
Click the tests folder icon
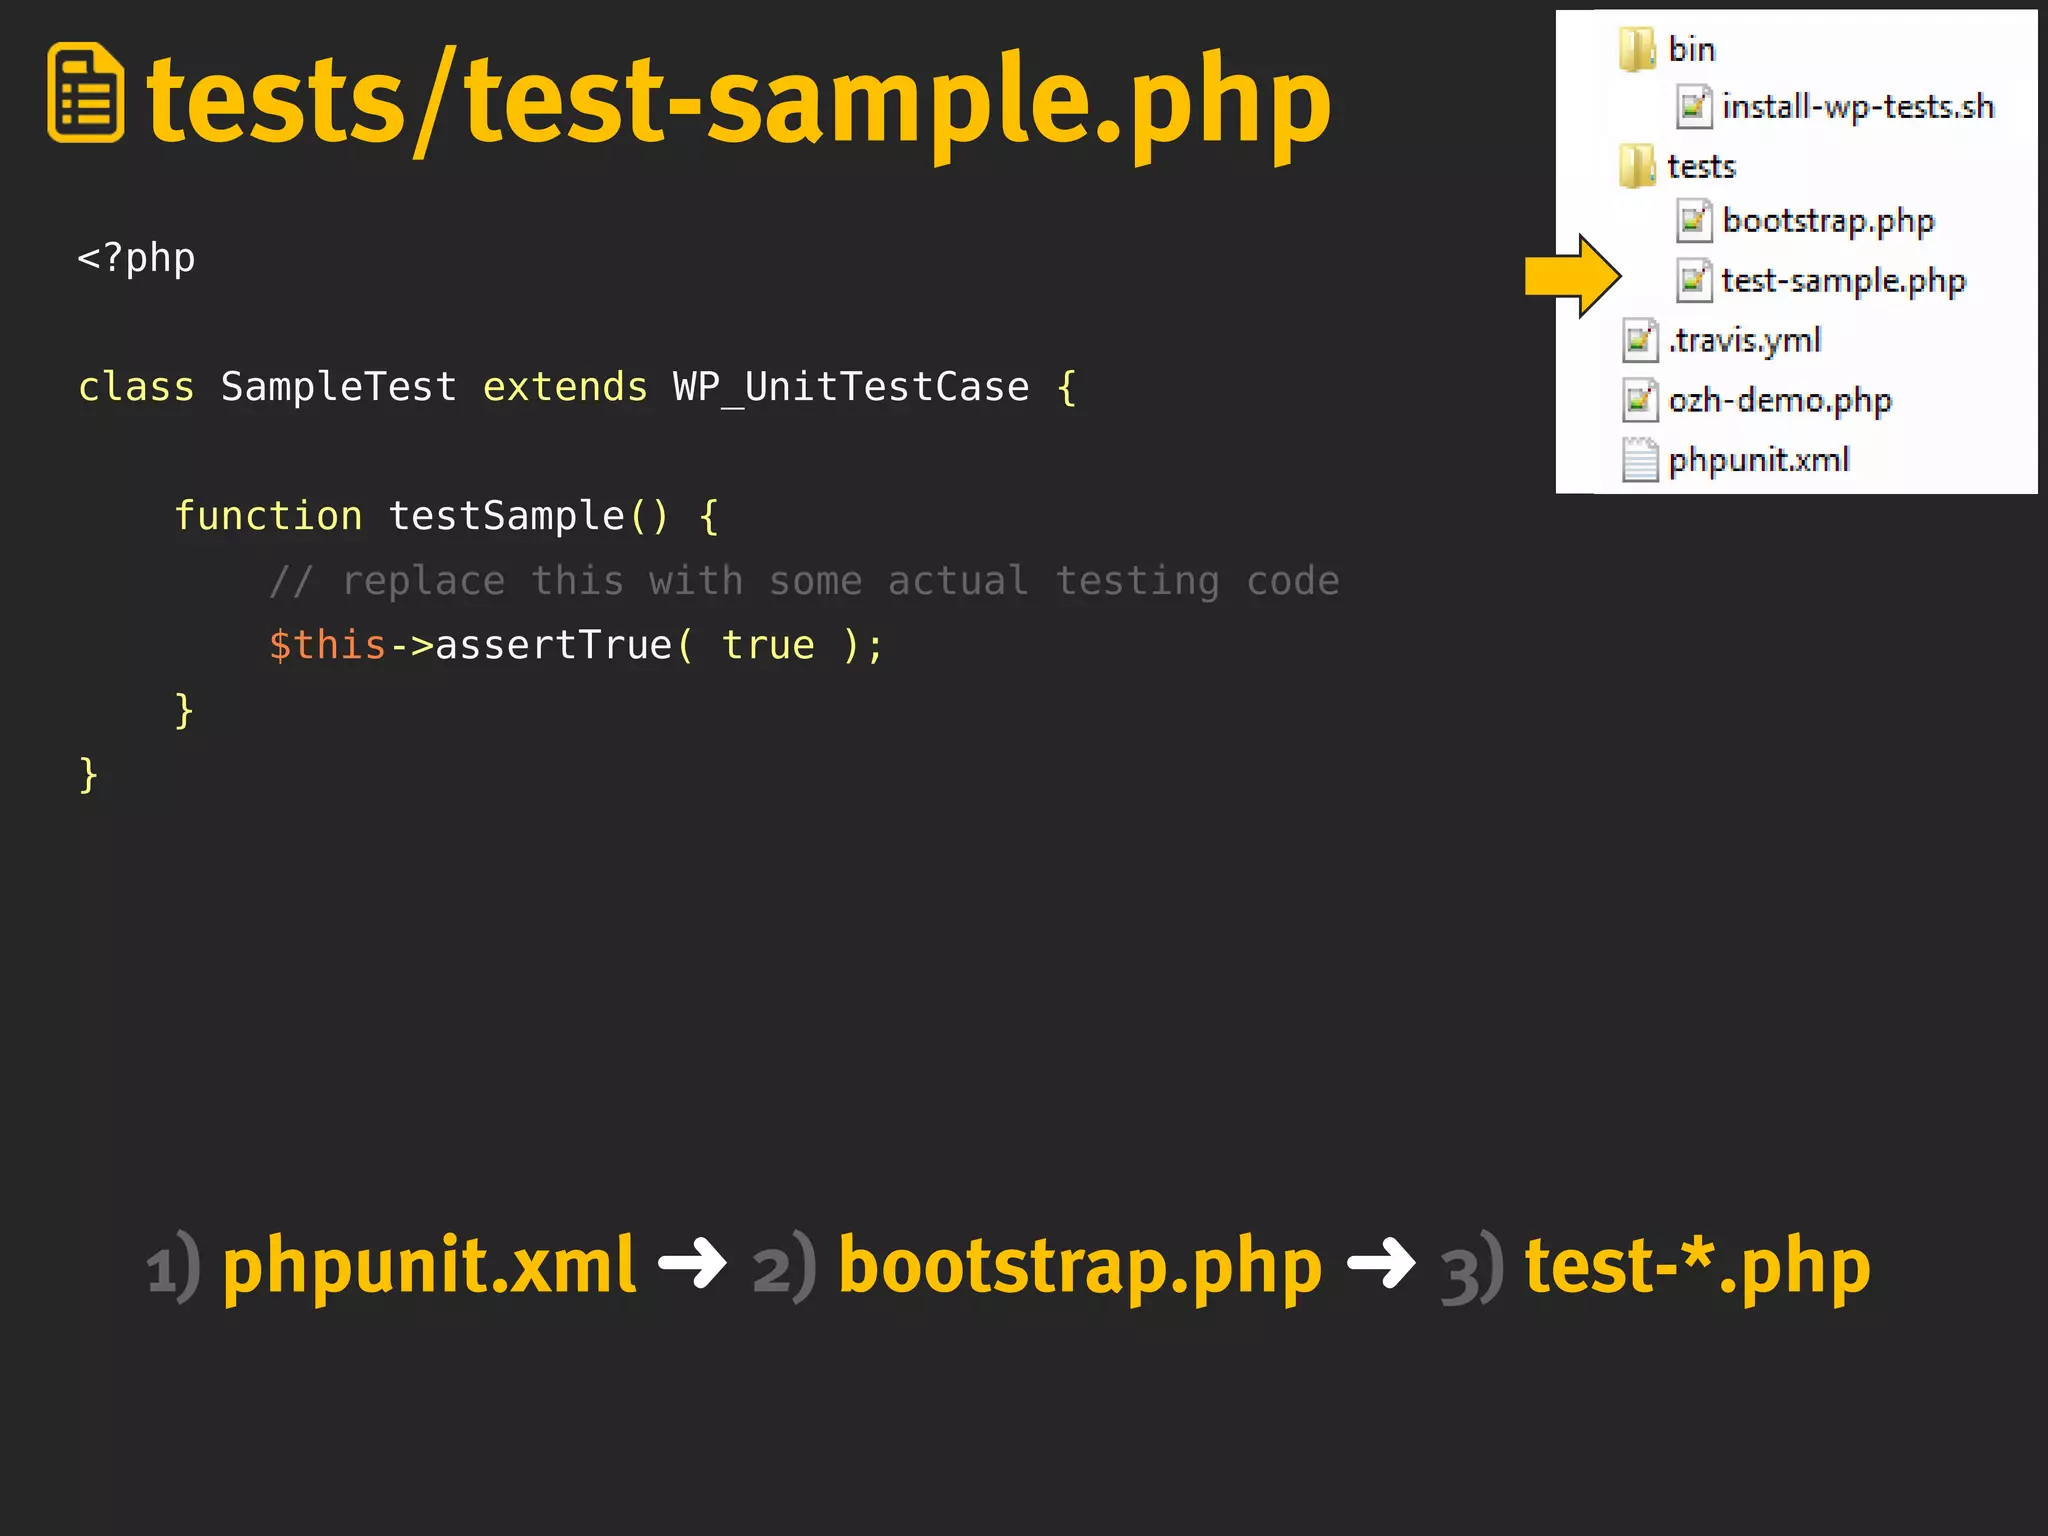coord(1637,165)
